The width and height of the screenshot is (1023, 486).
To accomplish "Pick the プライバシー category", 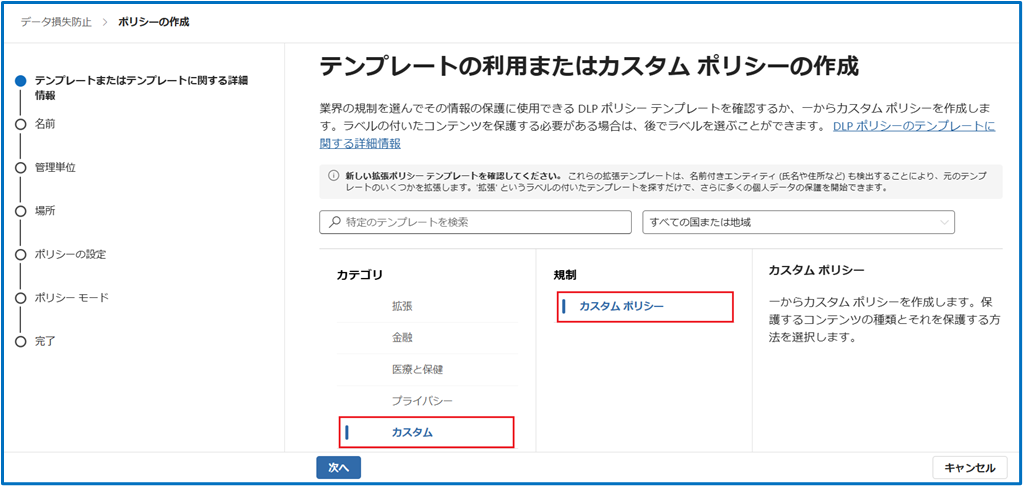I will tap(422, 400).
